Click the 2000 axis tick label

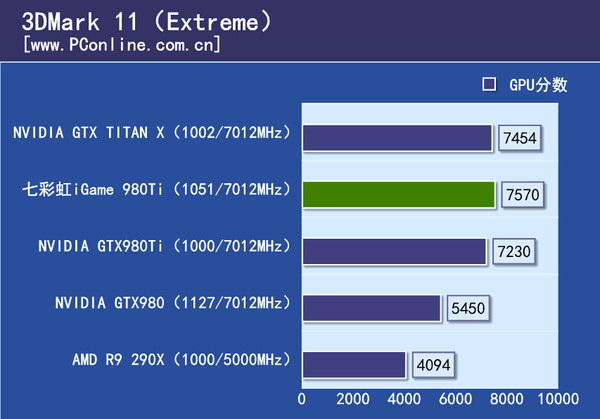[x=353, y=399]
